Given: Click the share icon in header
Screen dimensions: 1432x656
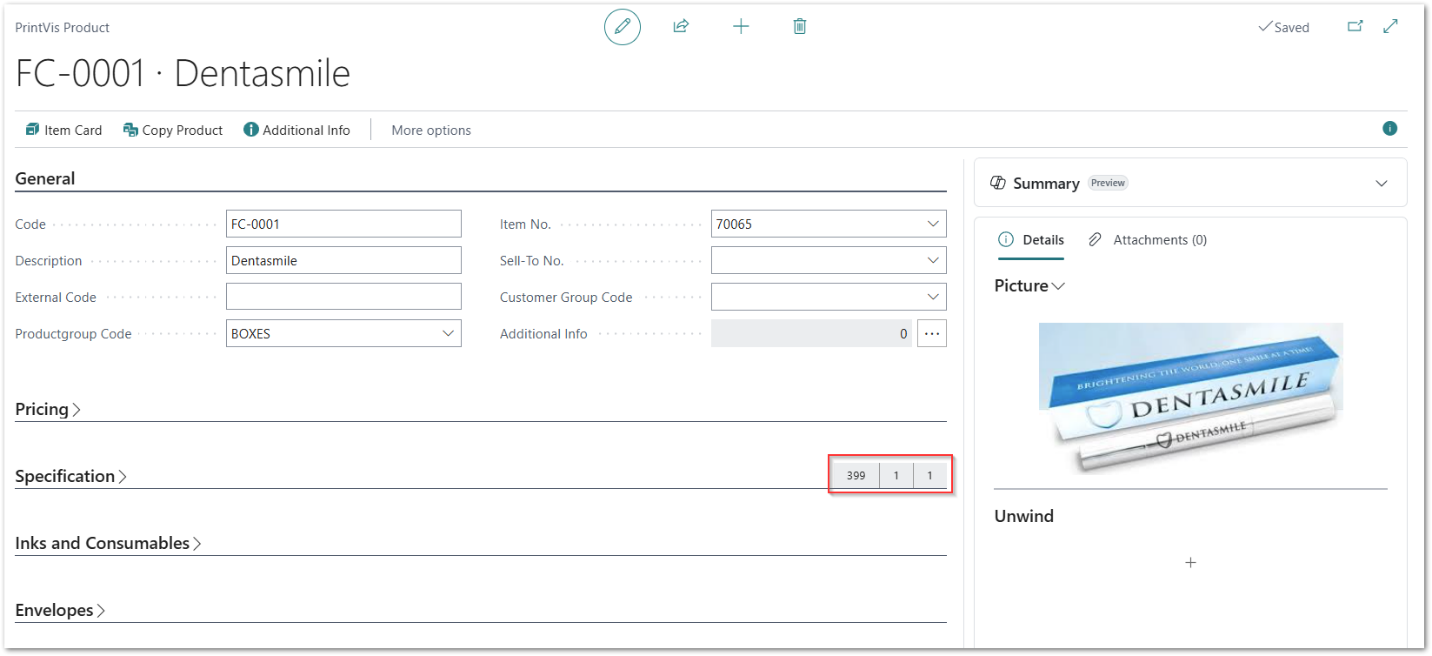Looking at the screenshot, I should click(x=681, y=27).
